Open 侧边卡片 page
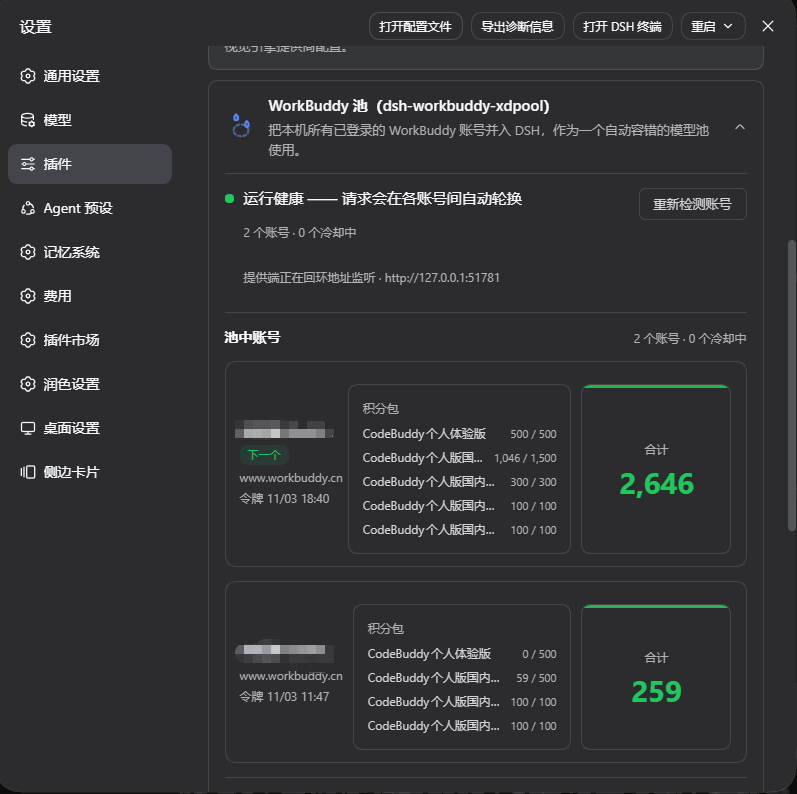This screenshot has height=794, width=797. pos(90,472)
